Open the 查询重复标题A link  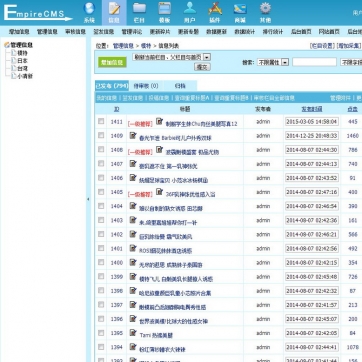tap(192, 98)
